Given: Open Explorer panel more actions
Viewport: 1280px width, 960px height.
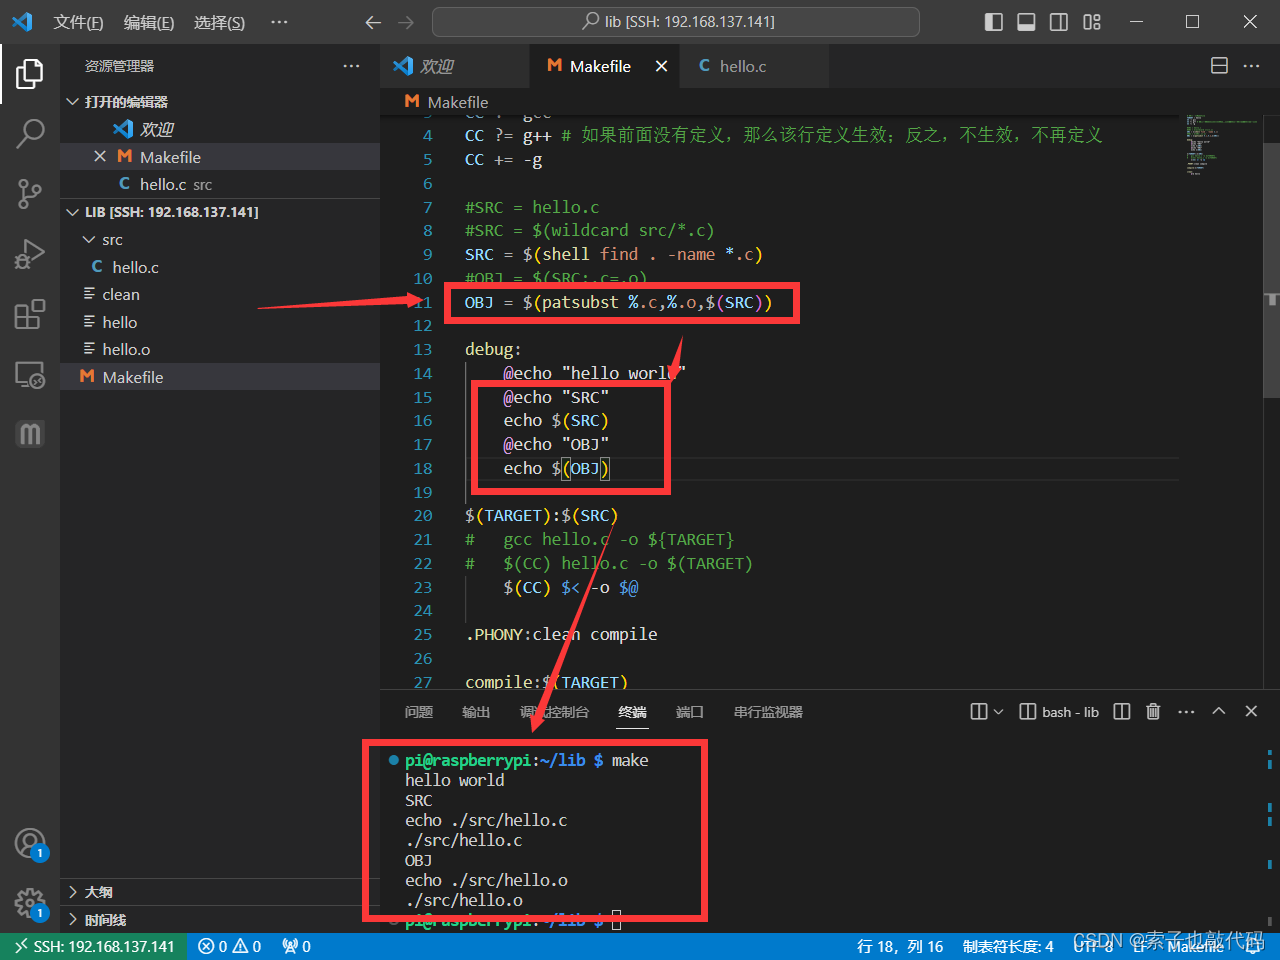Looking at the screenshot, I should [351, 66].
